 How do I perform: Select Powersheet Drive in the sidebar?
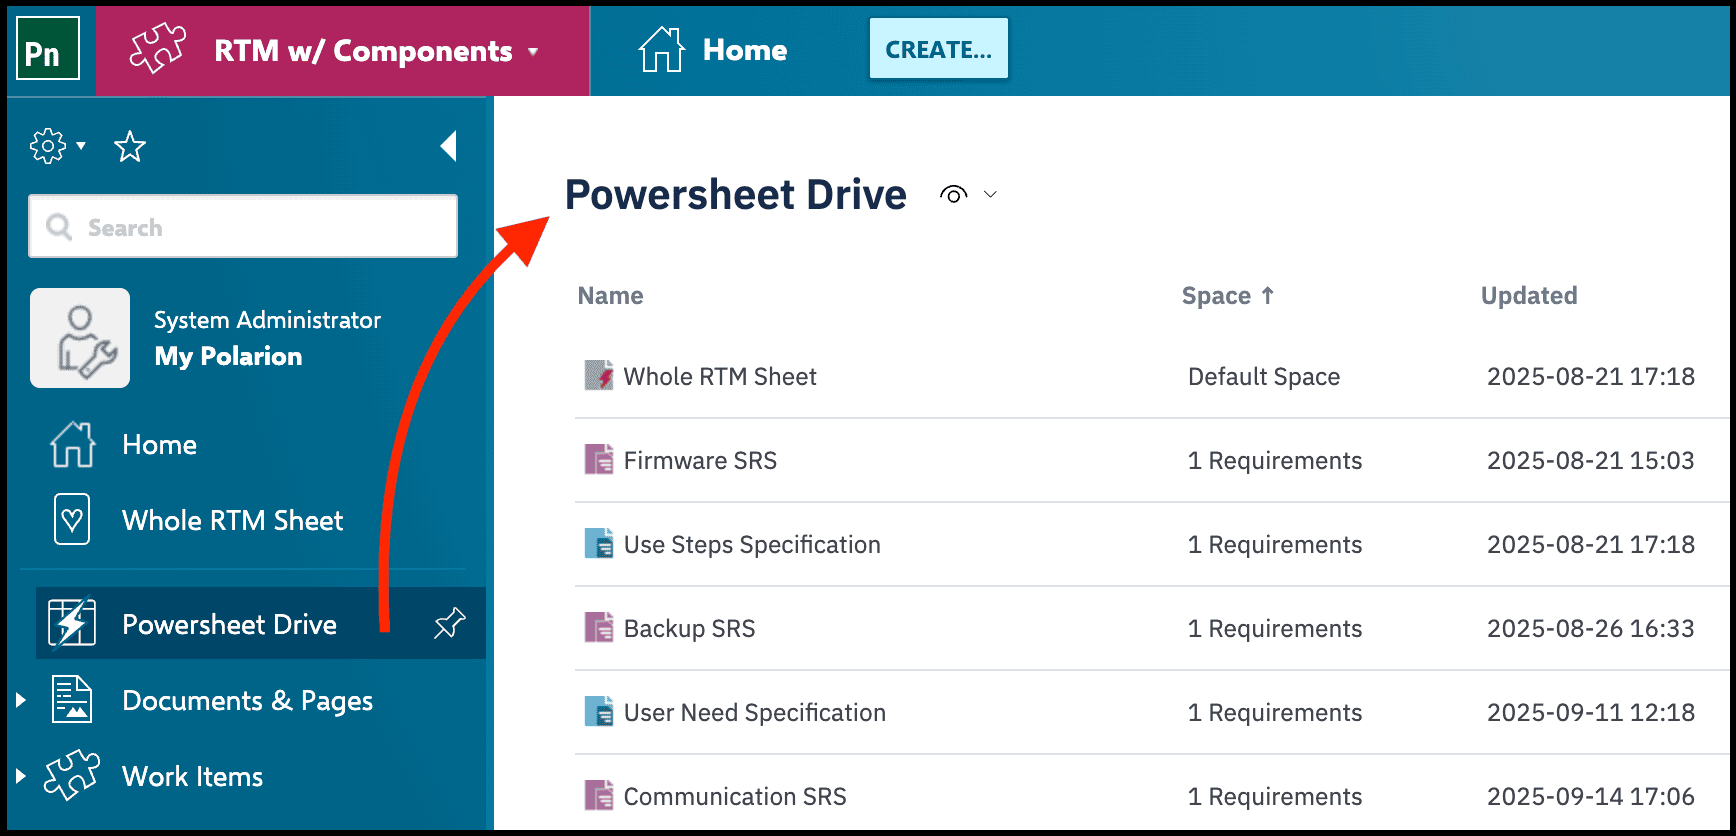229,624
